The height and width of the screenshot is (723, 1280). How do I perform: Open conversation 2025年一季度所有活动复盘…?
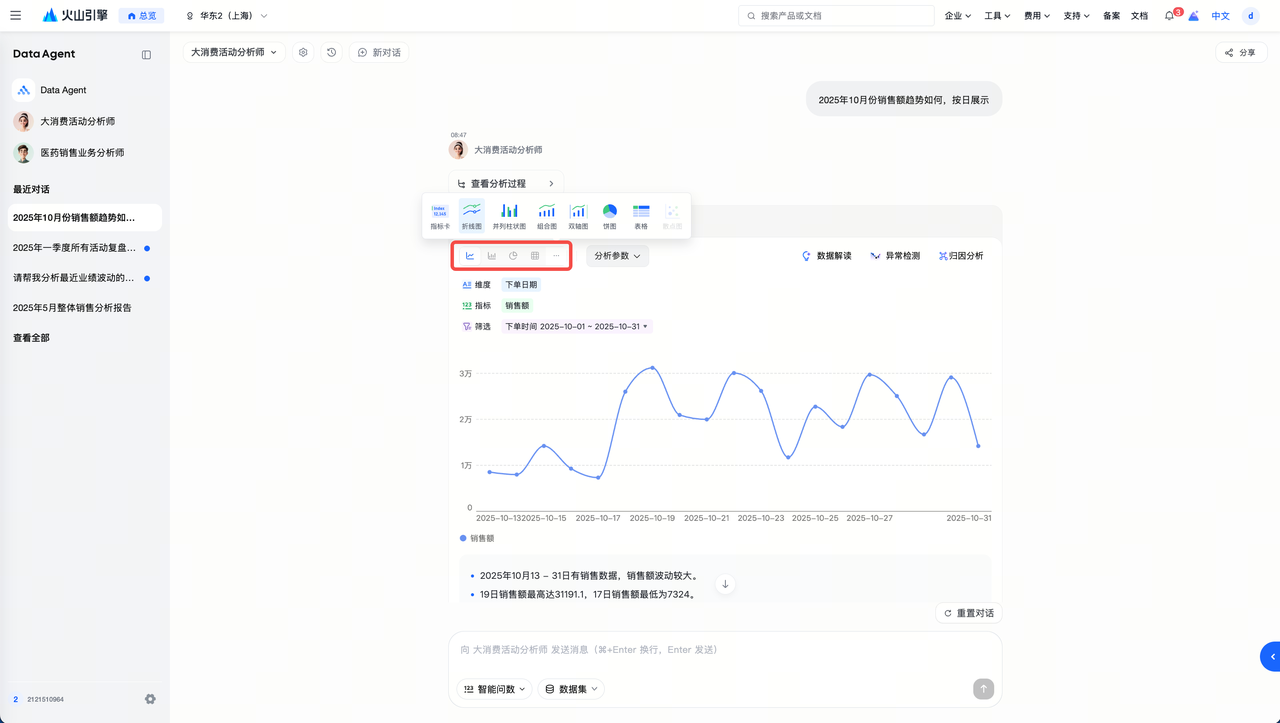(85, 248)
